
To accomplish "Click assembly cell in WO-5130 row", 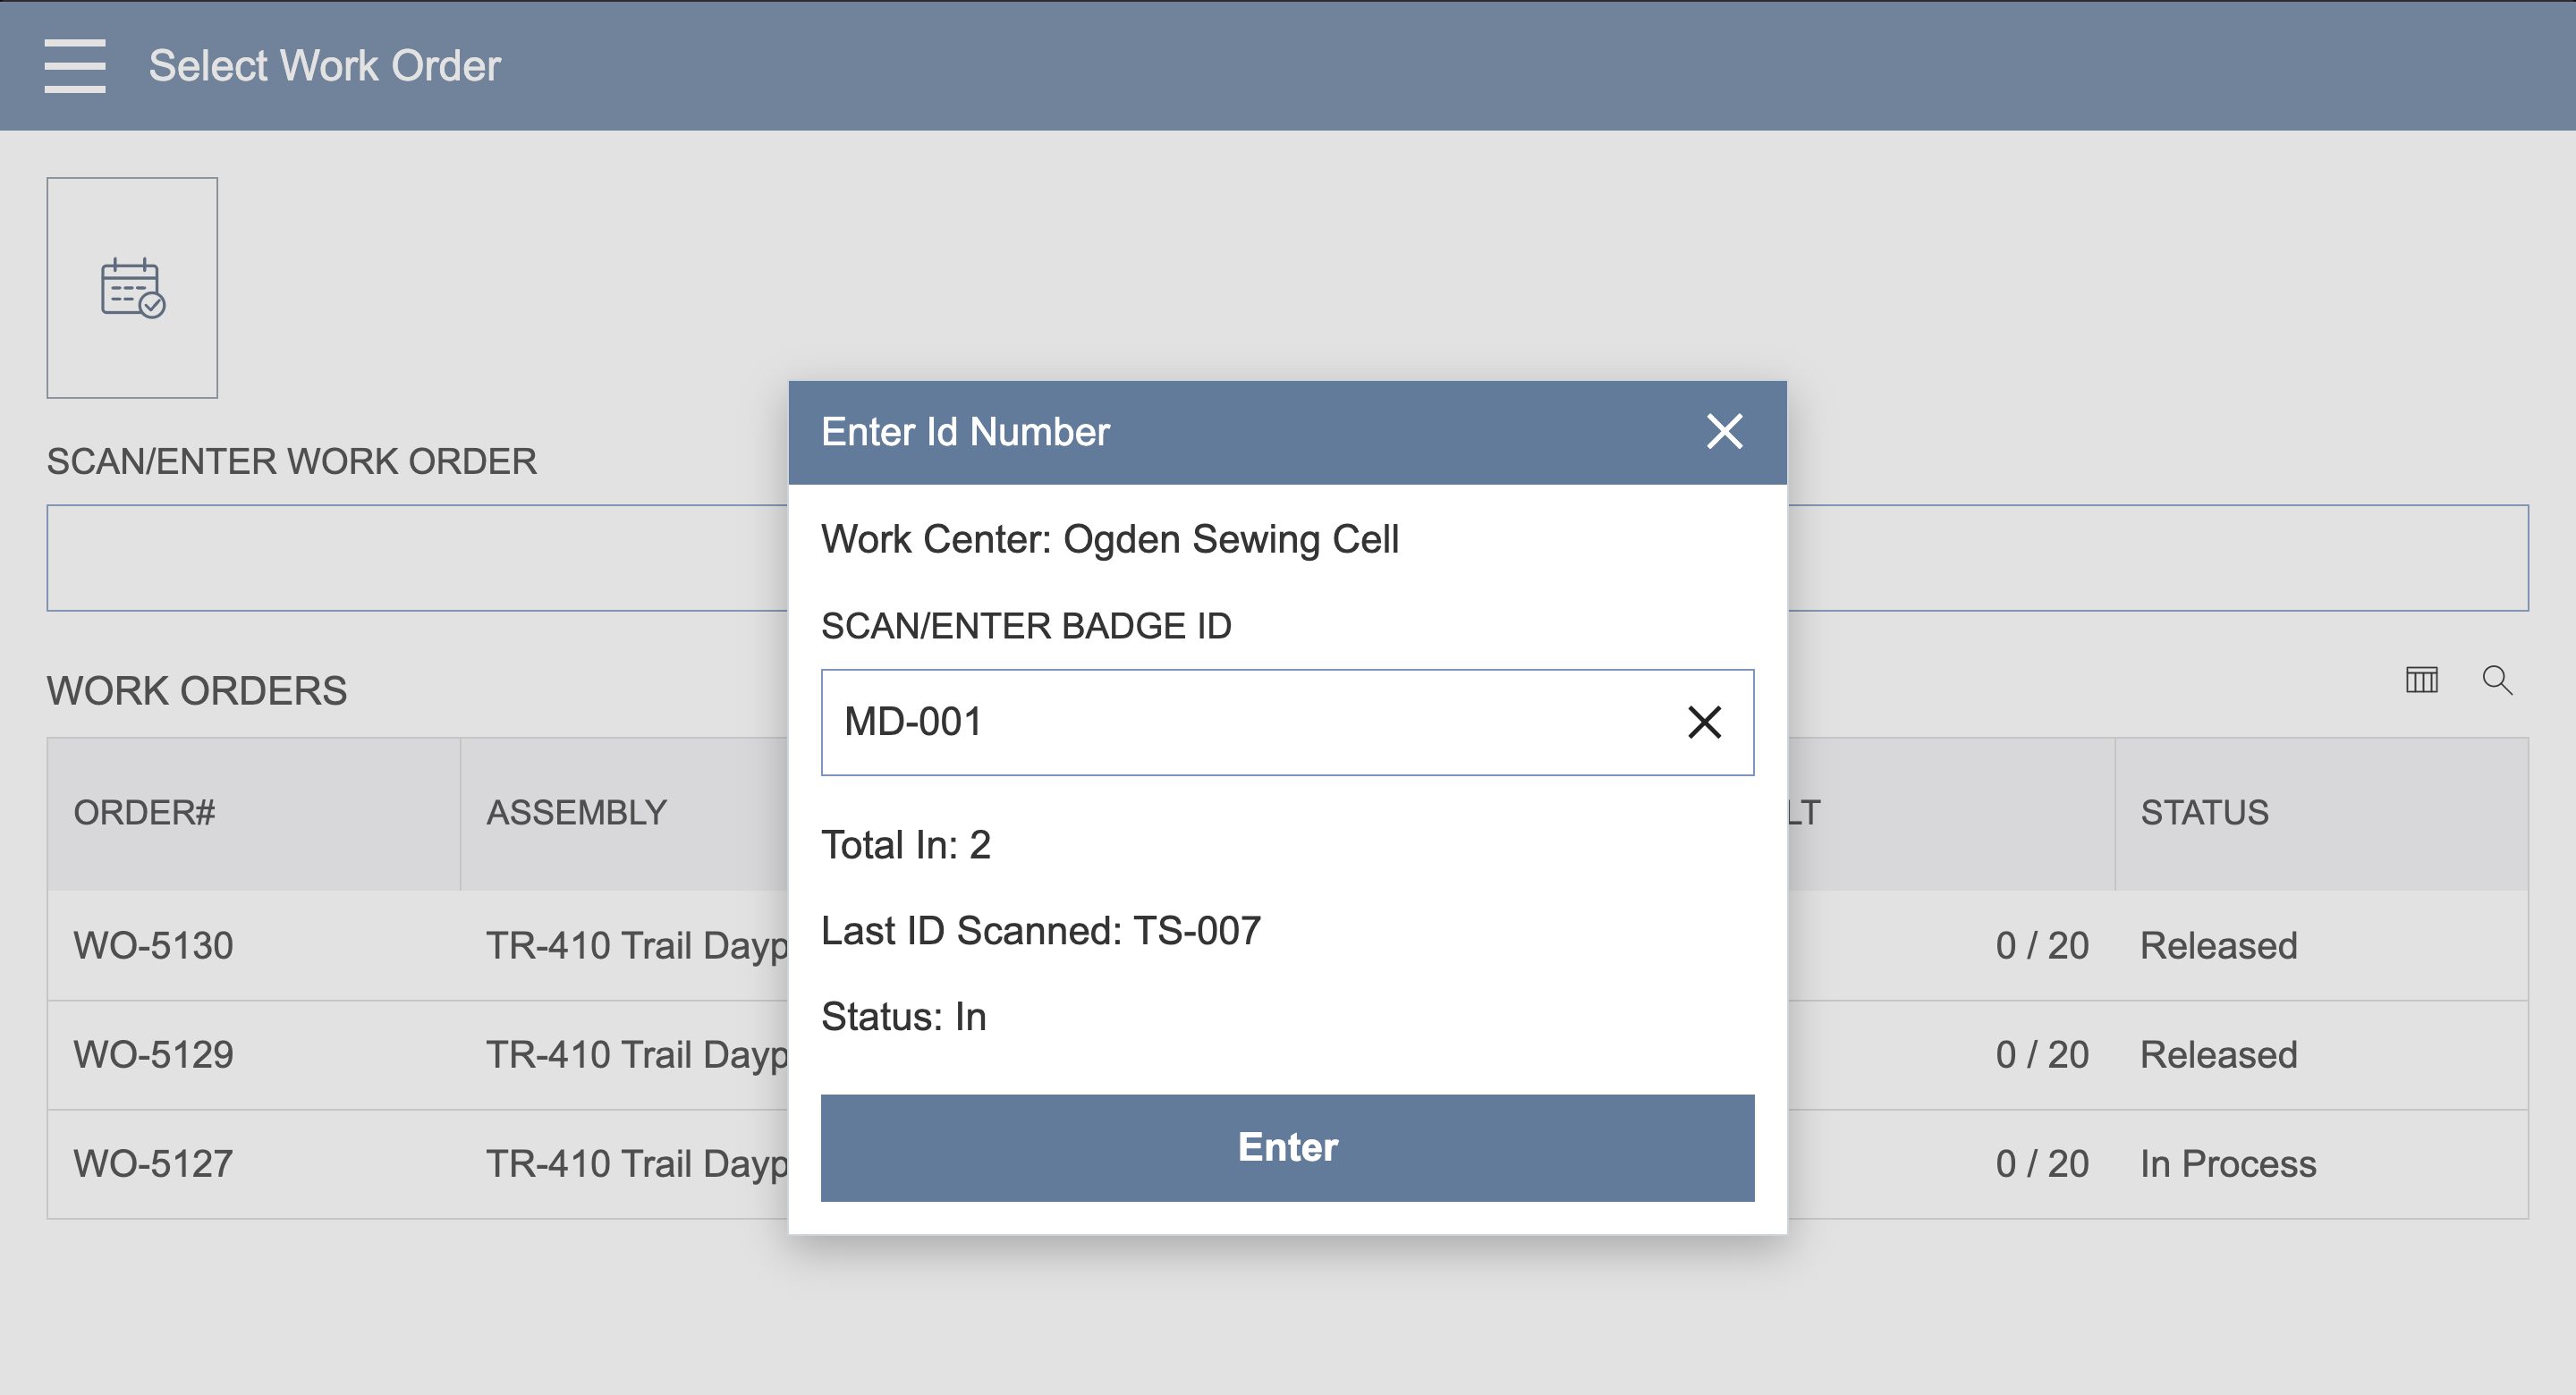I will click(x=637, y=945).
